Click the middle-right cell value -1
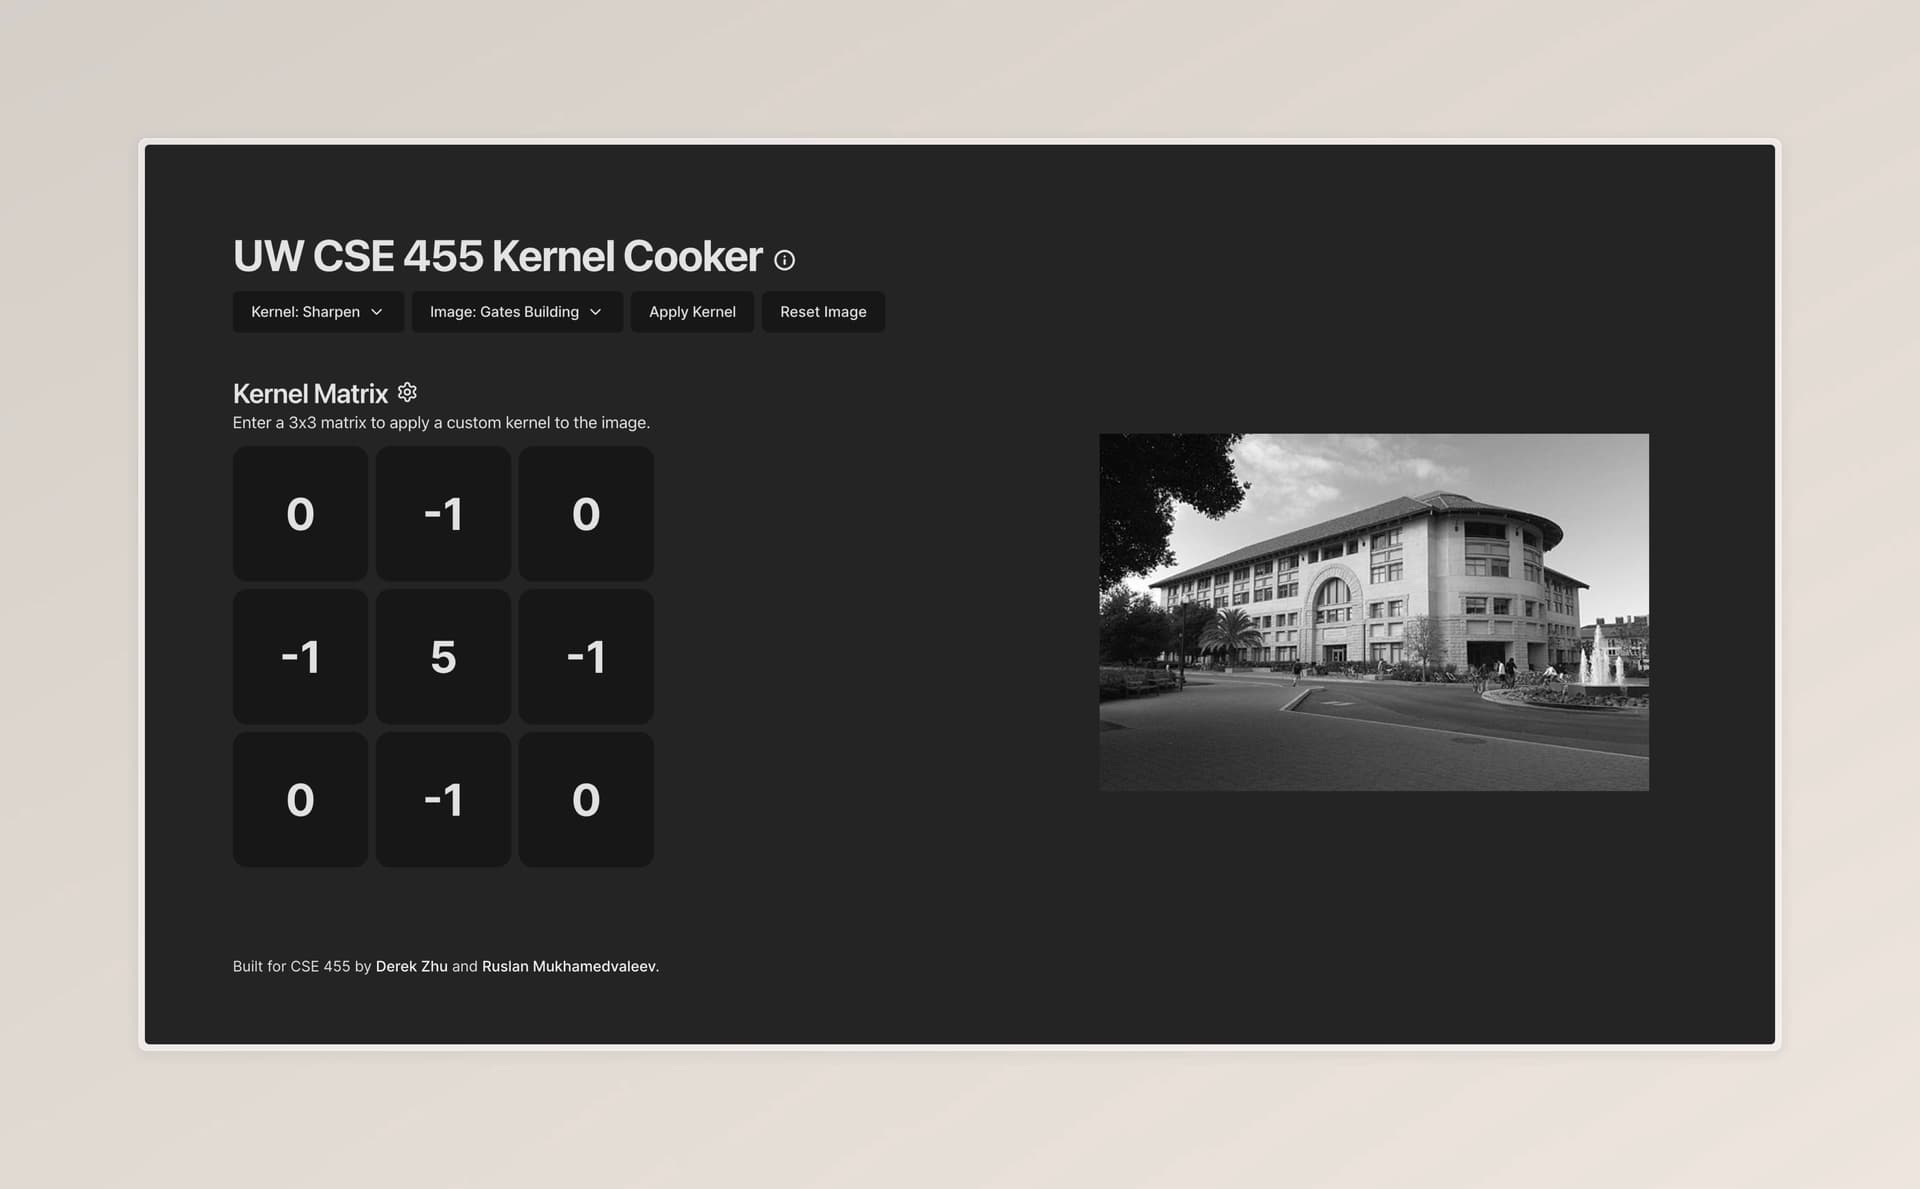The image size is (1920, 1189). tap(586, 657)
